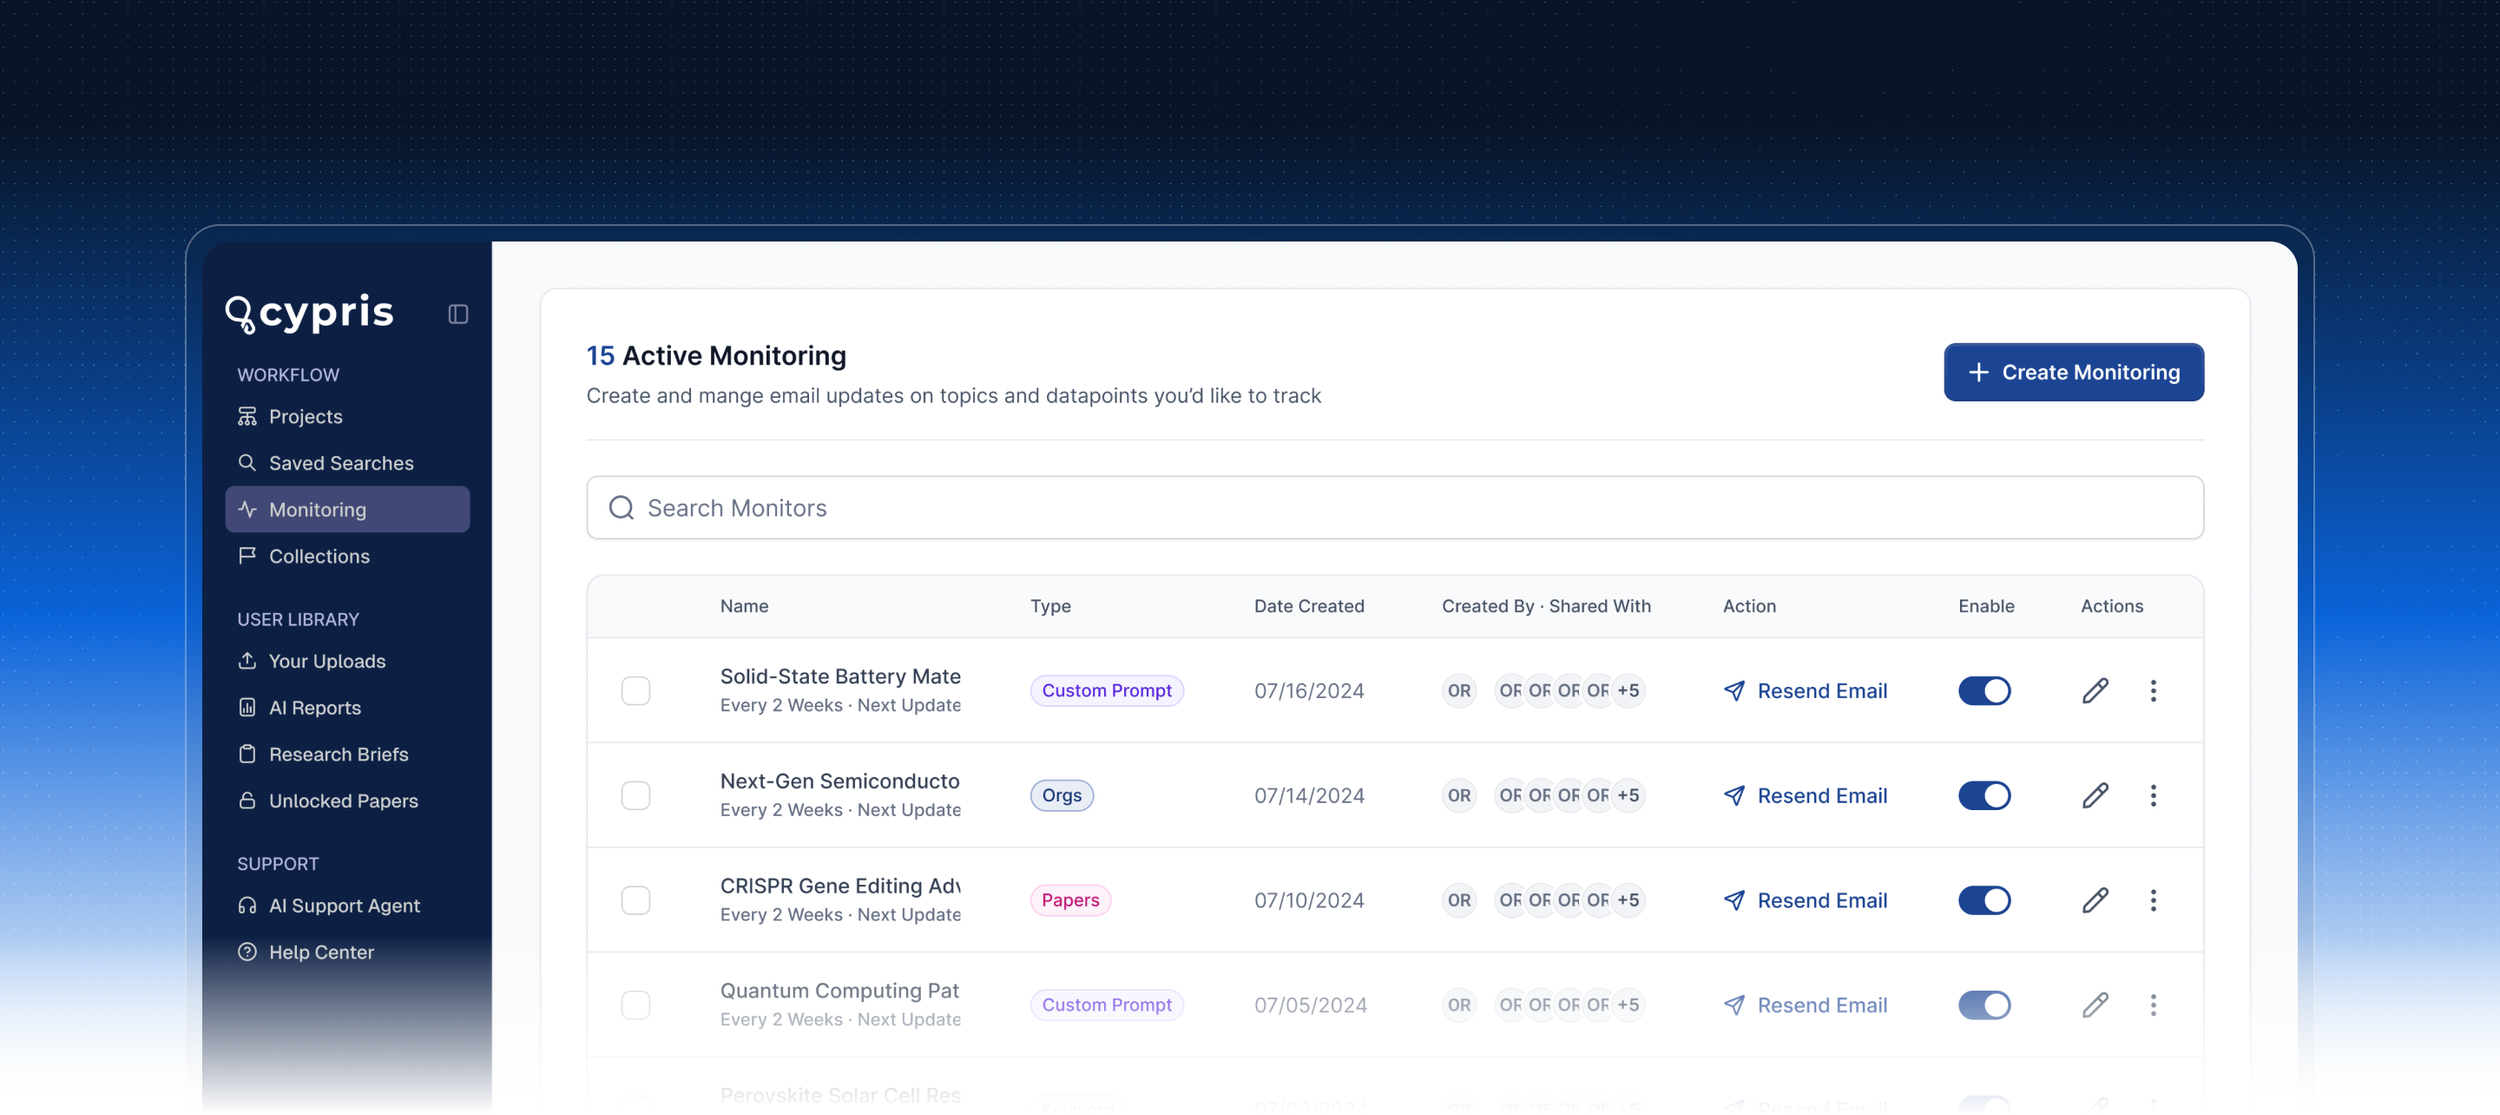The image size is (2500, 1115).
Task: Edit the Quantum Computing monitor pencil icon
Action: tap(2095, 1005)
